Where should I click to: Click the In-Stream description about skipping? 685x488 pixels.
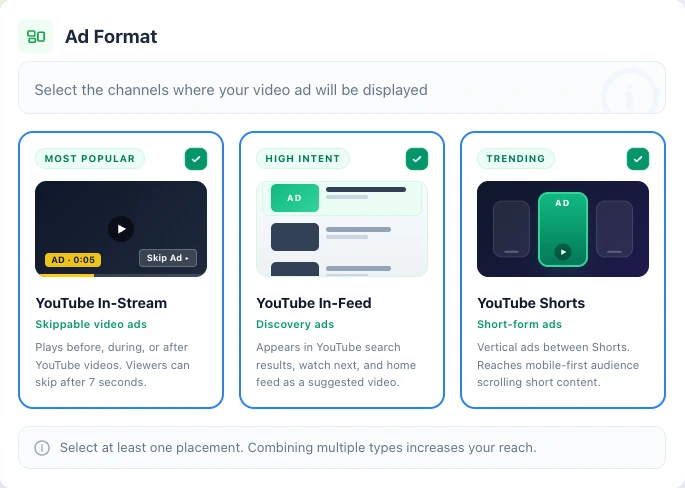pos(112,365)
